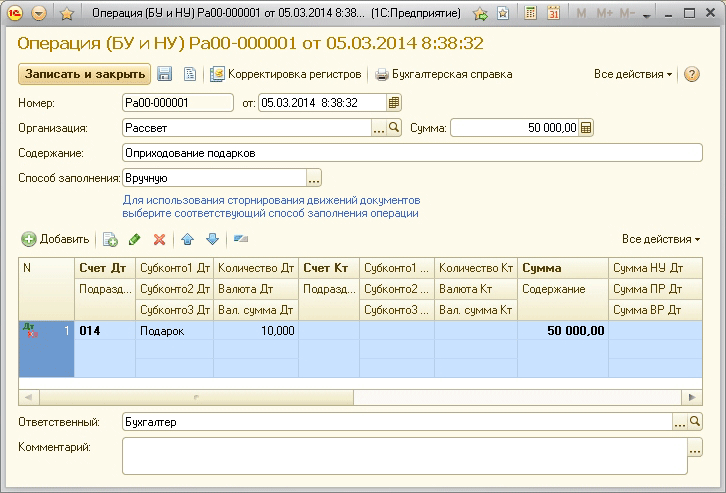Select the row sum cell 50 000,00
This screenshot has width=726, height=493.
(563, 331)
